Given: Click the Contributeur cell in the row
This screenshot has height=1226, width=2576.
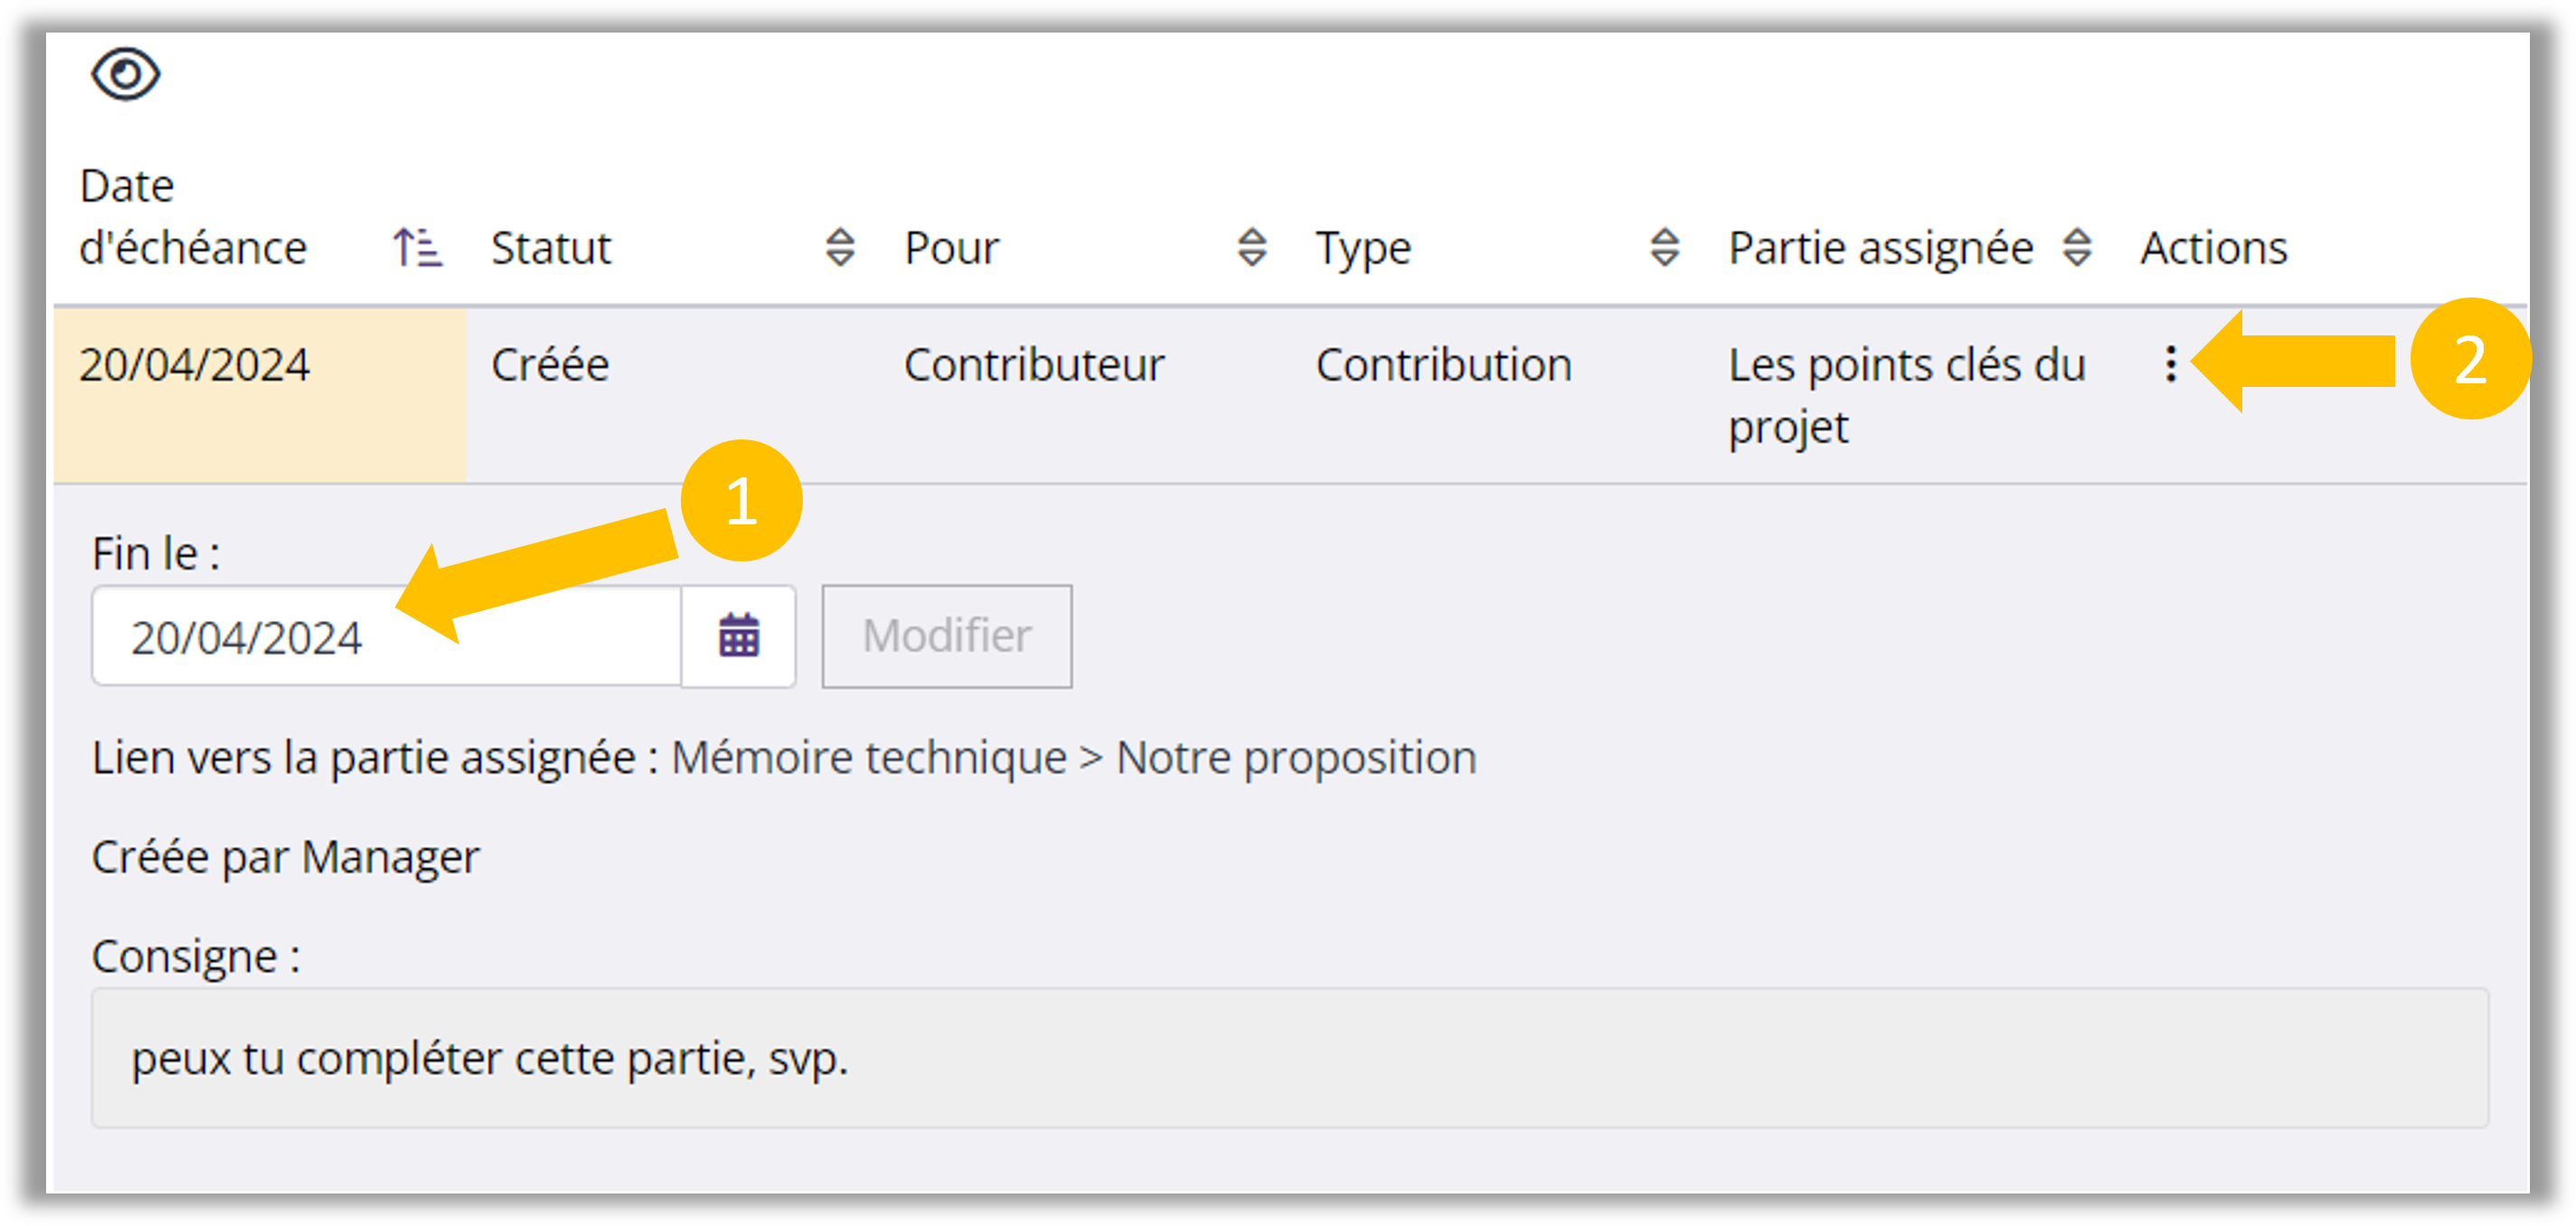Looking at the screenshot, I should click(1034, 365).
